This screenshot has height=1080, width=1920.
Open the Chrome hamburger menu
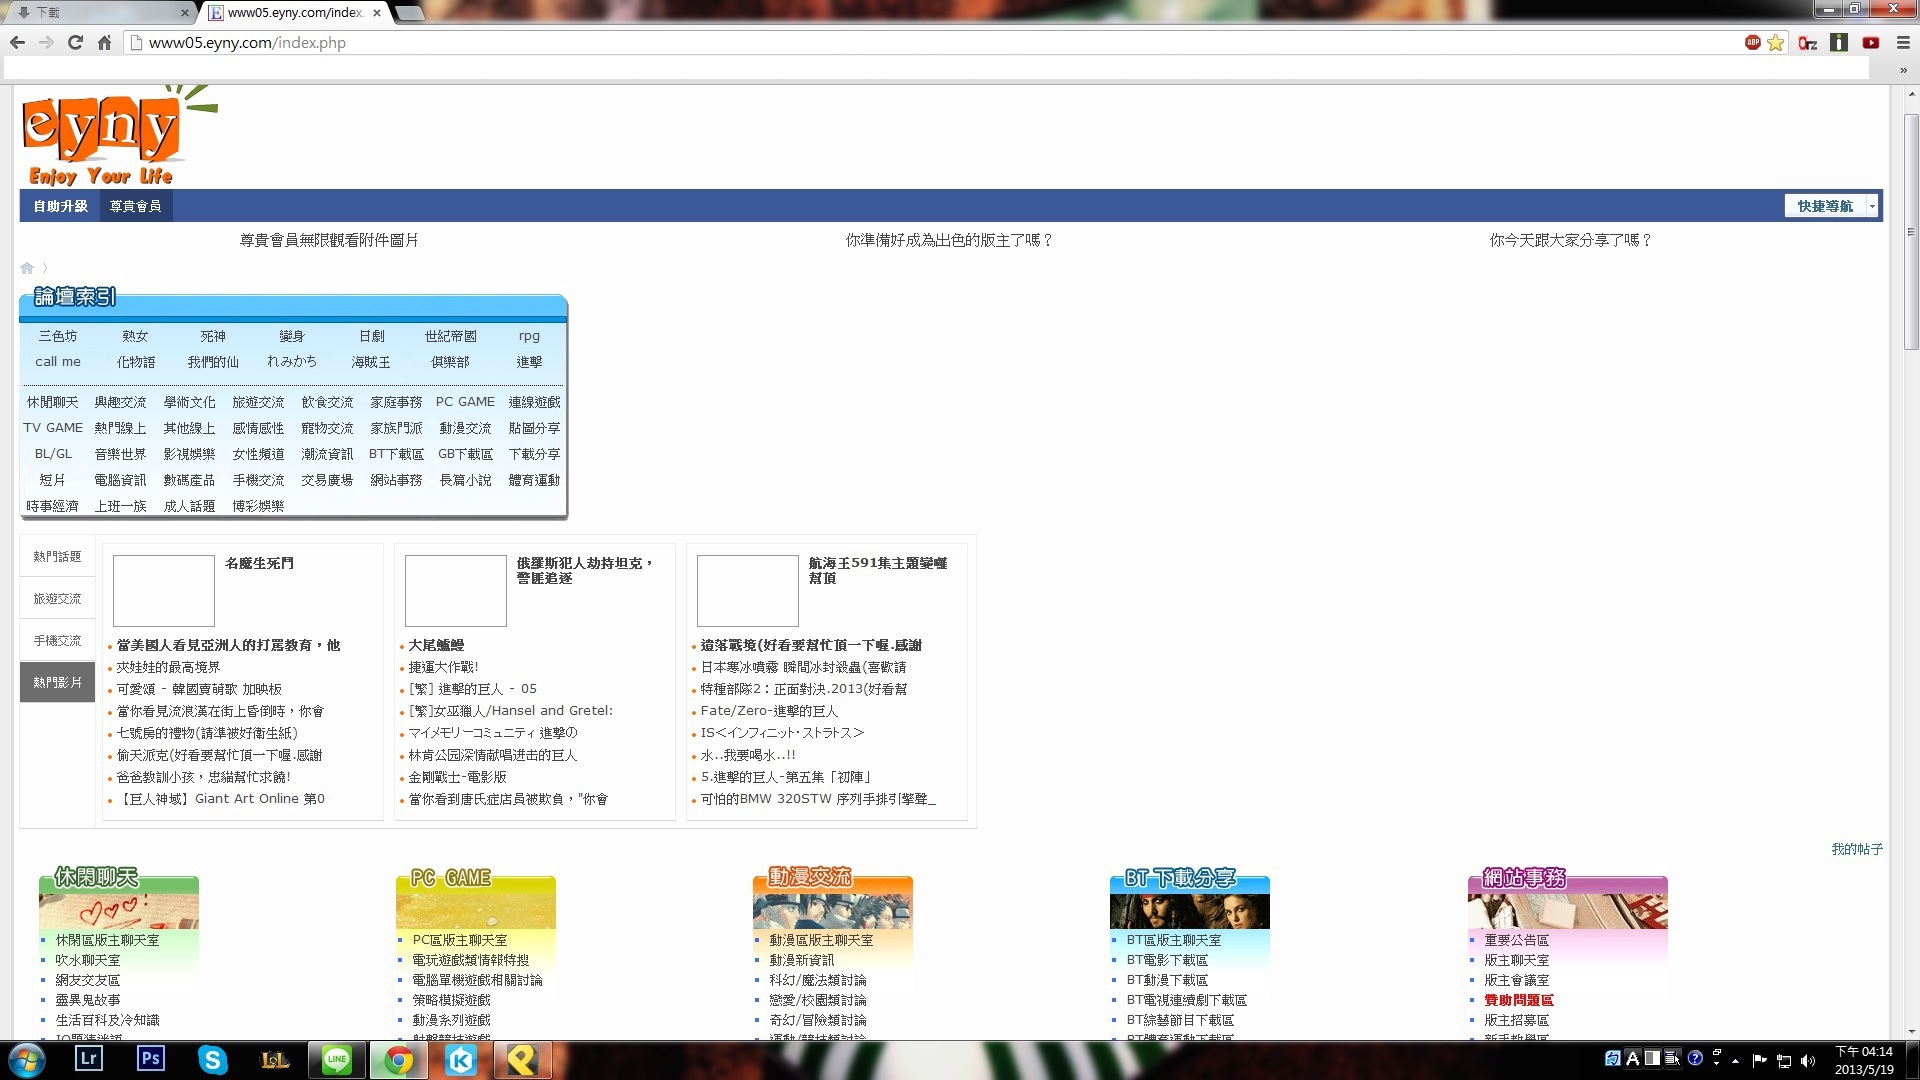point(1903,42)
